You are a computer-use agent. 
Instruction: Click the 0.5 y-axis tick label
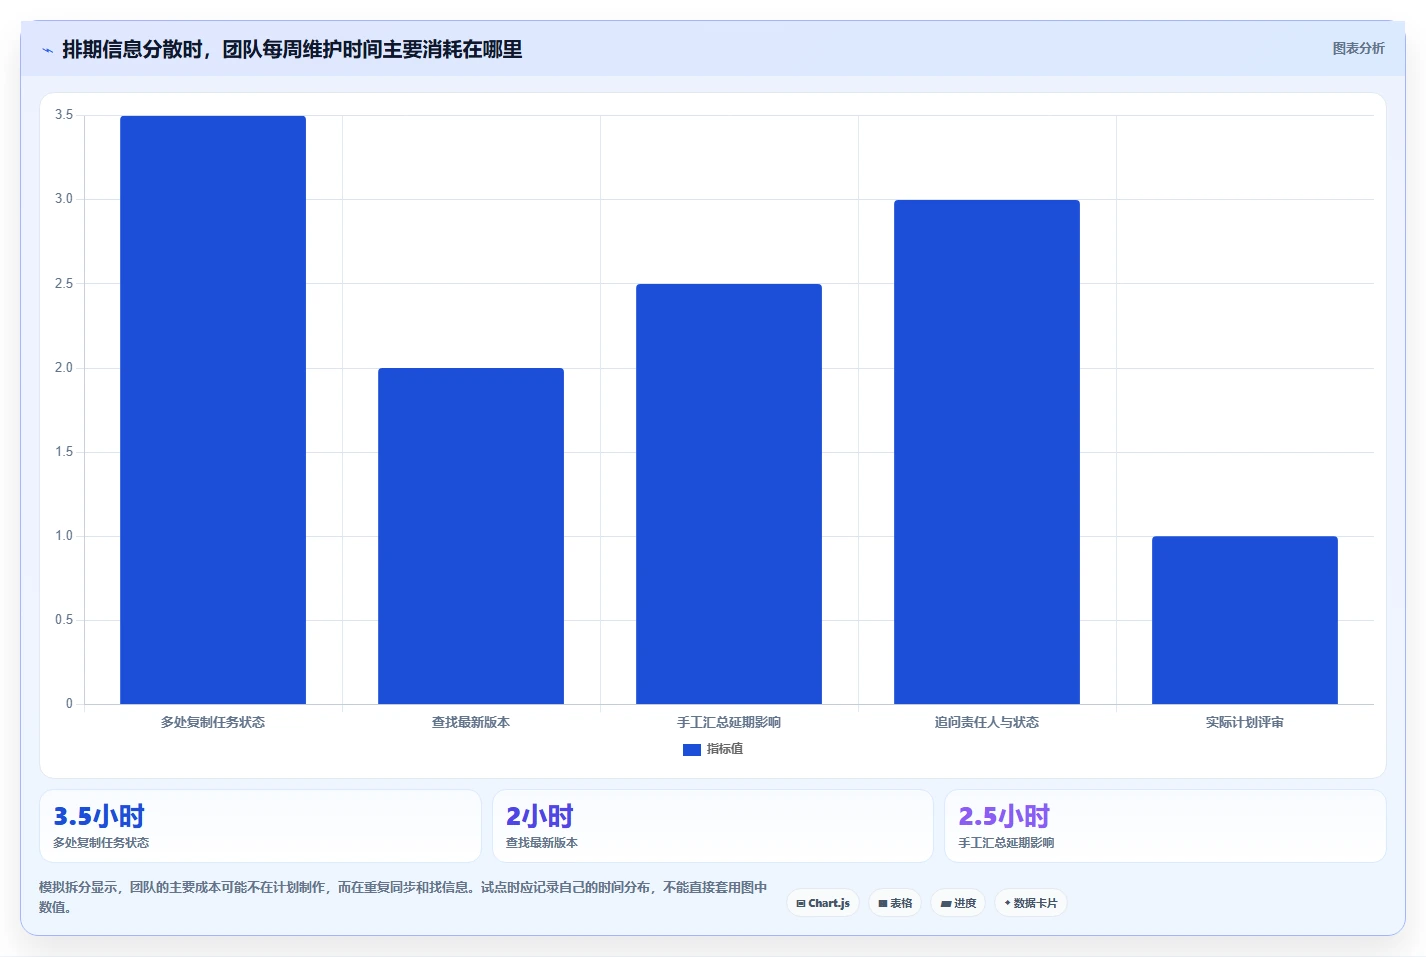click(x=64, y=620)
